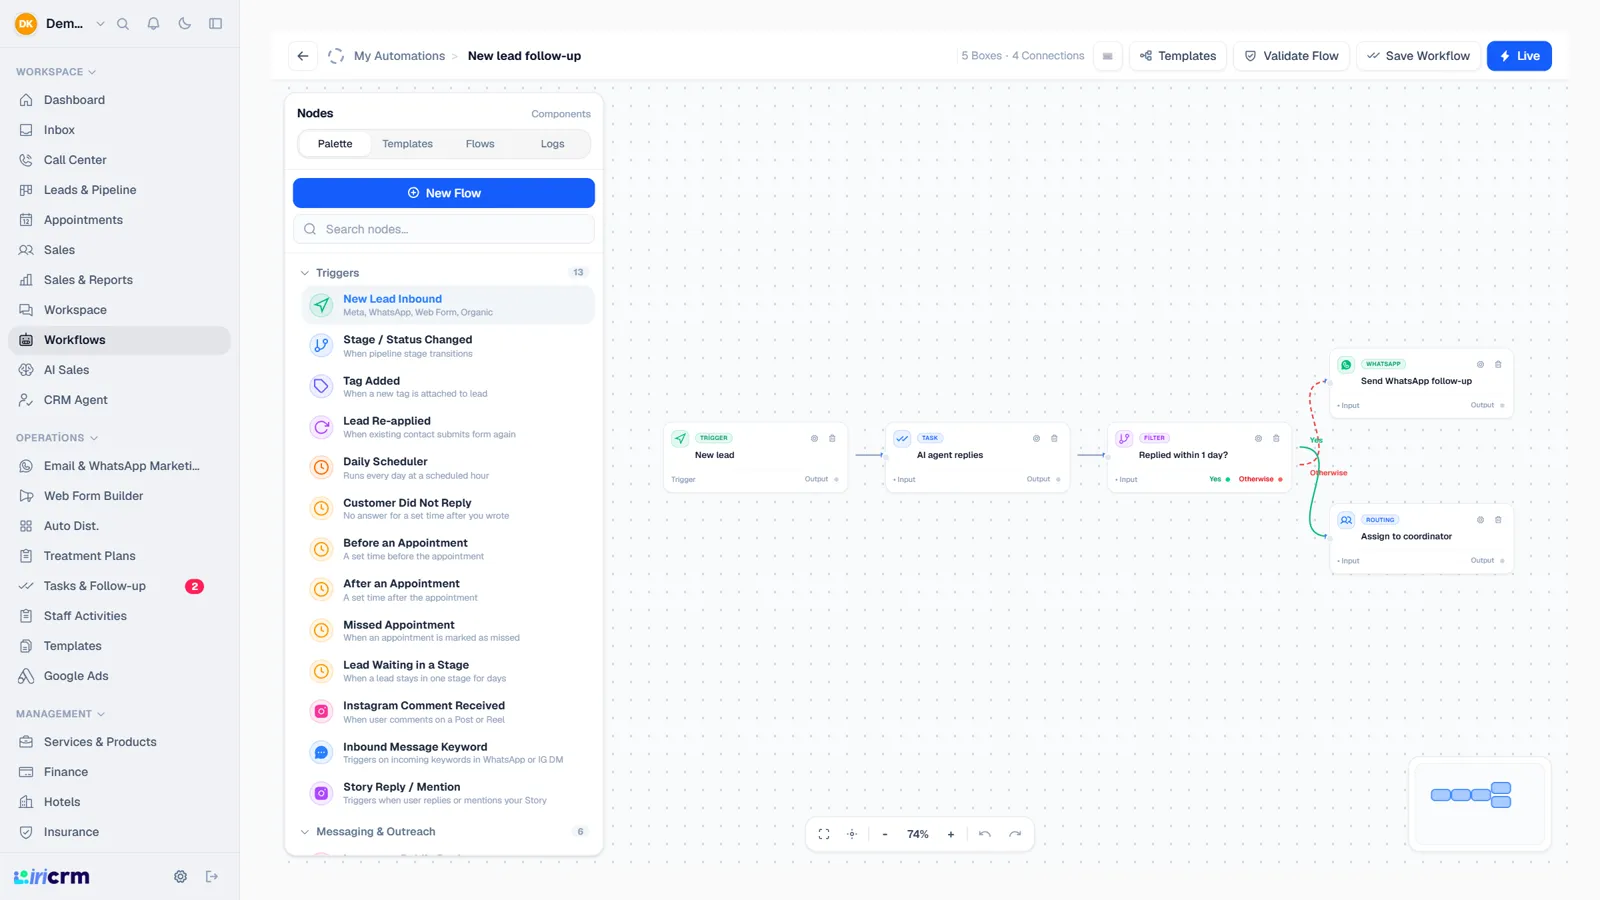This screenshot has width=1600, height=900.
Task: Open Leads & Pipeline in sidebar
Action: pos(119,190)
